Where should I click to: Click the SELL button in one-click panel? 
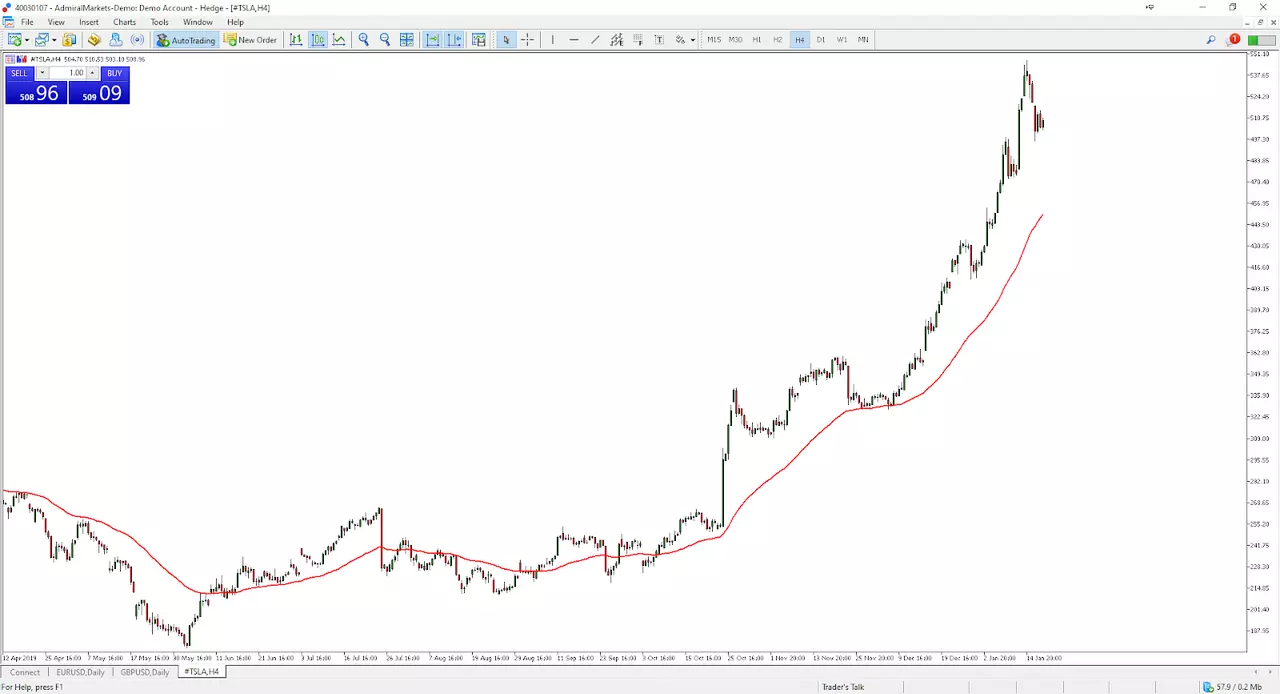[20, 73]
